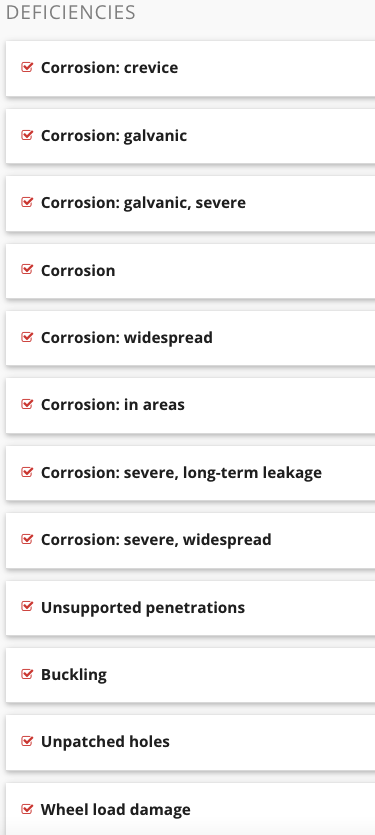
Task: Click the check icon next to Buckling
Action: pyautogui.click(x=27, y=674)
